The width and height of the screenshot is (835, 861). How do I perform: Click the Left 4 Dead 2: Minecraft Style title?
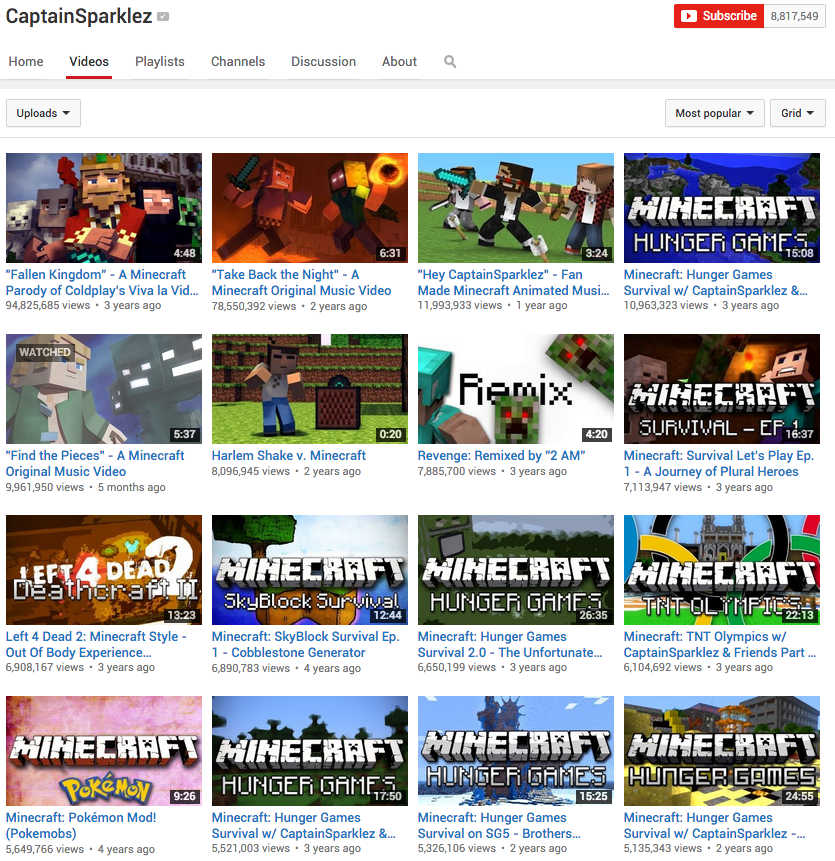pos(96,645)
